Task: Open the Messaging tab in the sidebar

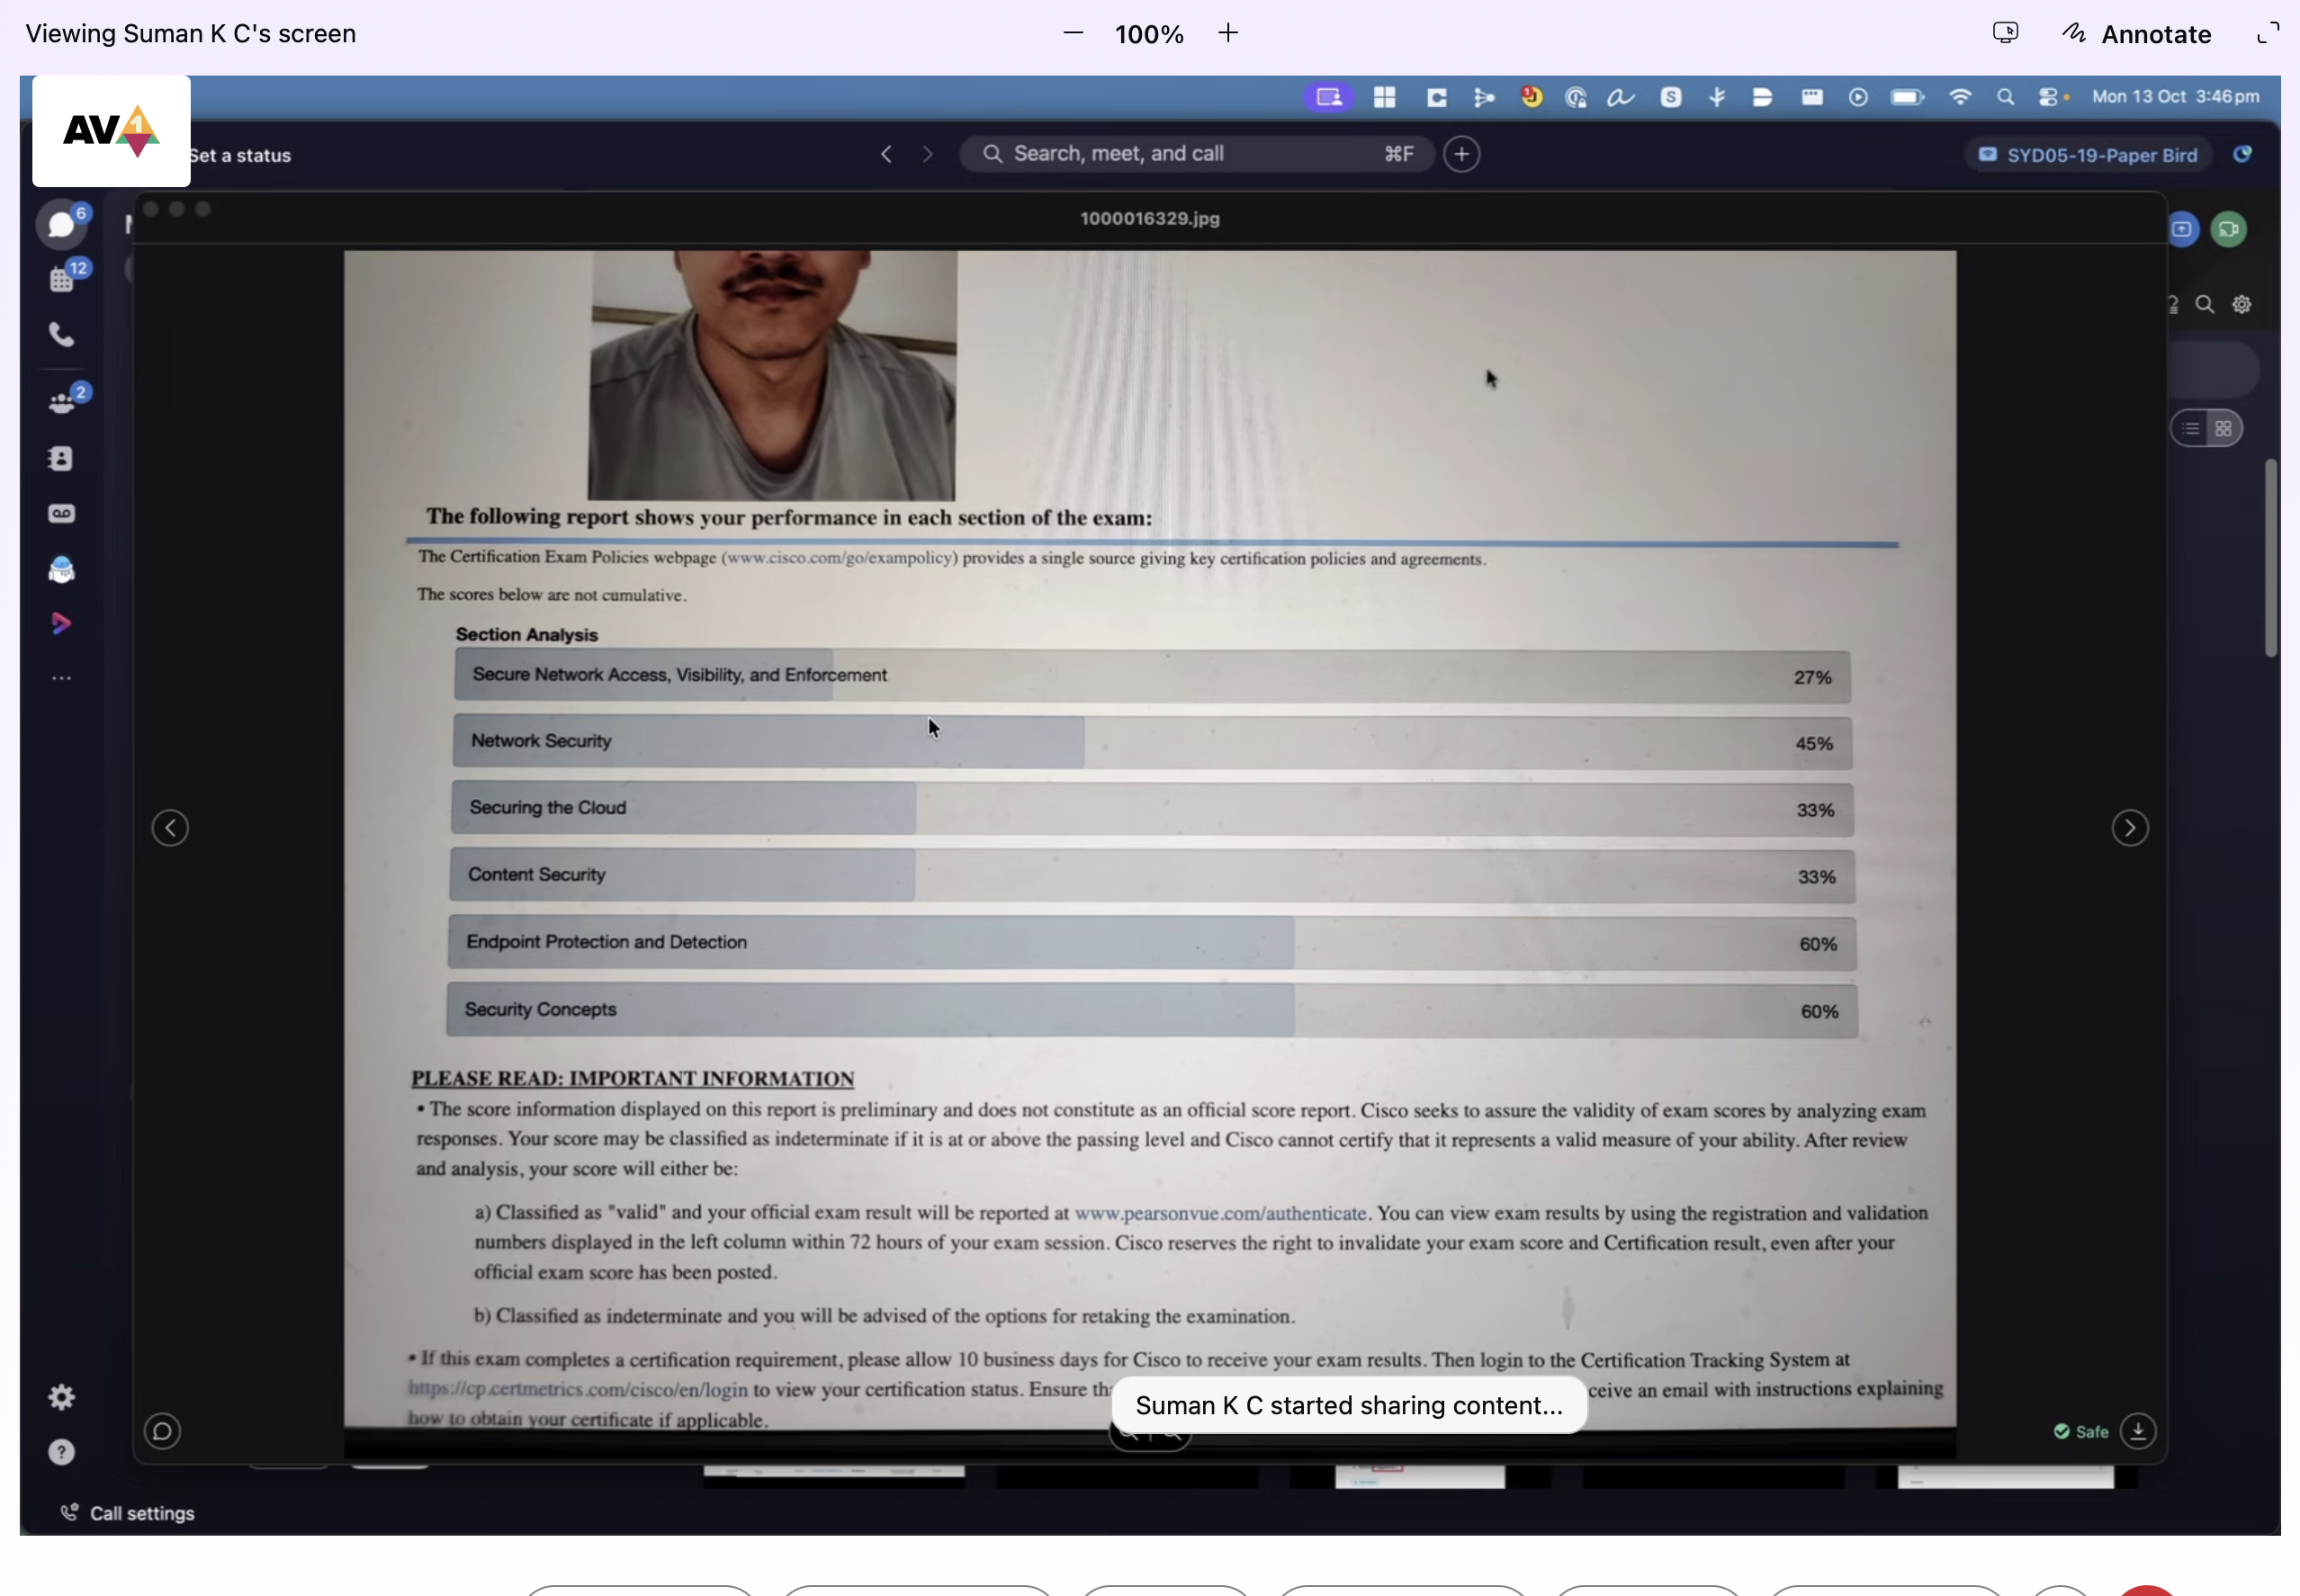Action: click(61, 224)
